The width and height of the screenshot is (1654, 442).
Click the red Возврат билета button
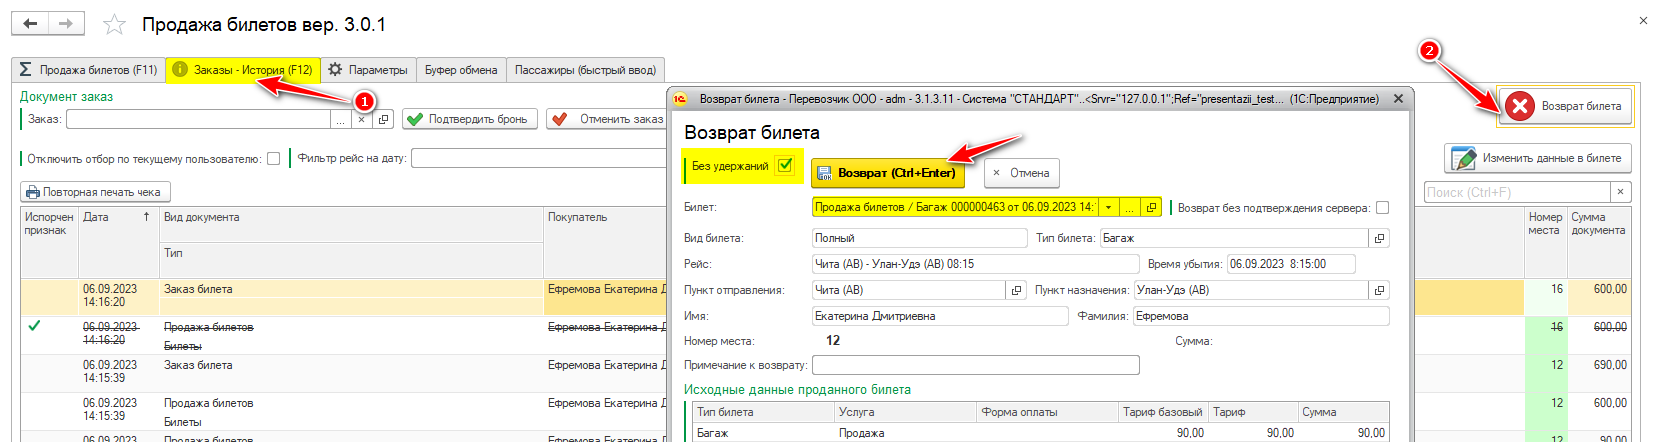click(1564, 106)
